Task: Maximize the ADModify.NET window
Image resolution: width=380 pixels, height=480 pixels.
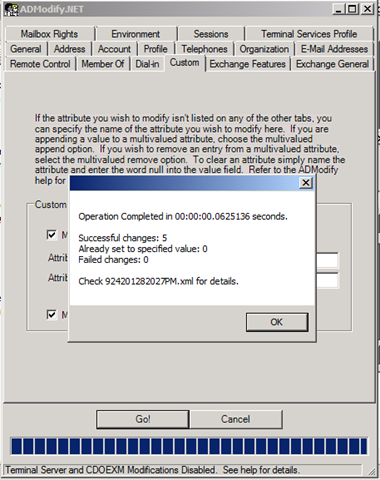Action: (352, 9)
